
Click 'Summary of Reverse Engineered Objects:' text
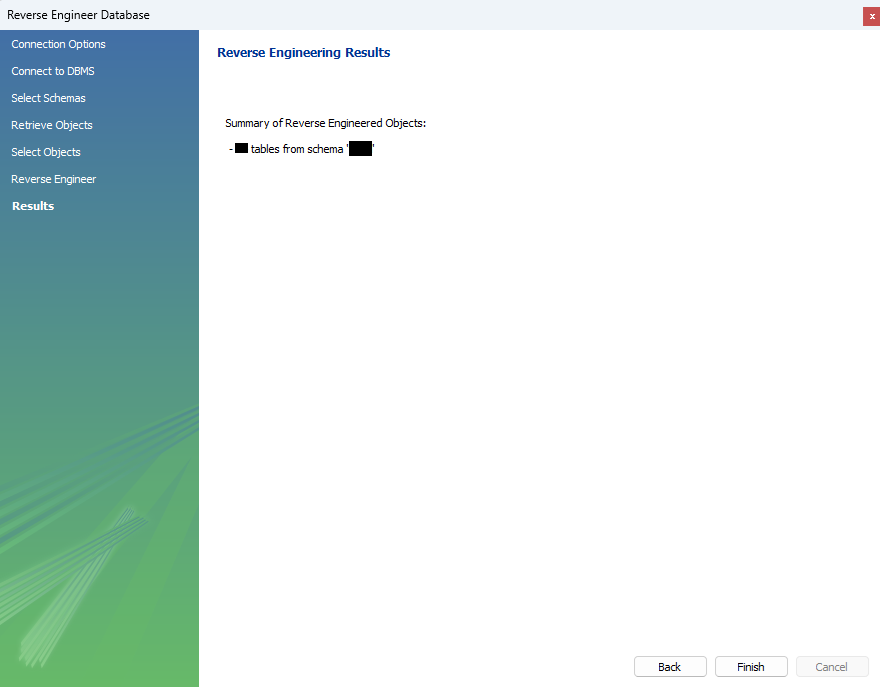click(x=326, y=123)
